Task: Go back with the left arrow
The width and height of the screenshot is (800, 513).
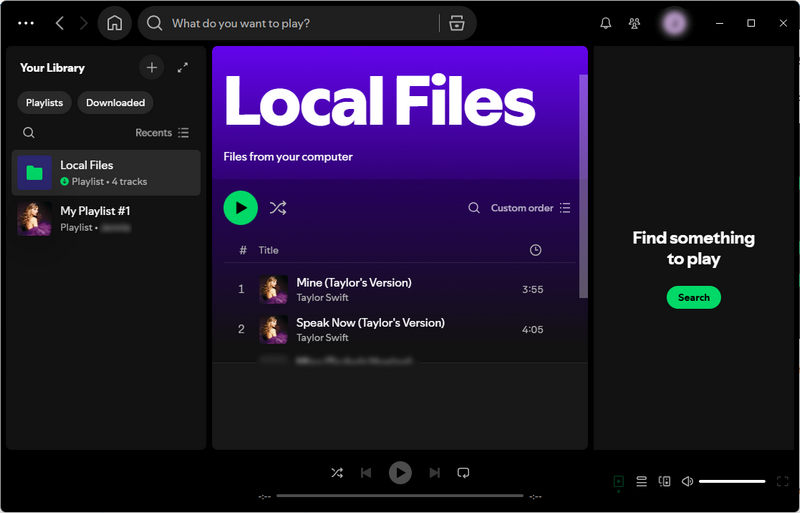Action: click(60, 23)
